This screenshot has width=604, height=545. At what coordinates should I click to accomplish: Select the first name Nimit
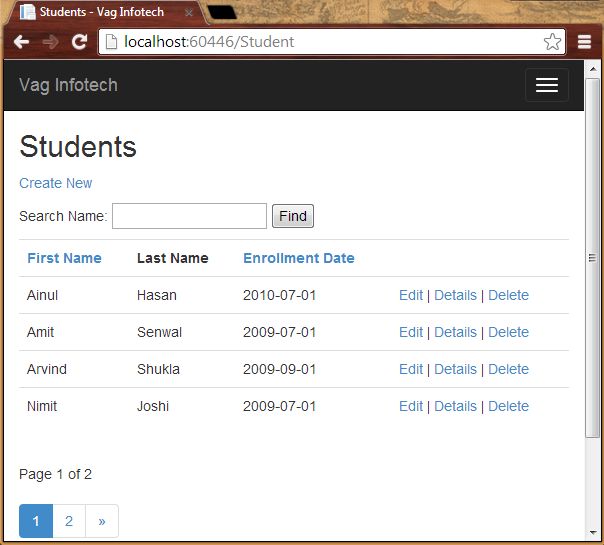[42, 406]
